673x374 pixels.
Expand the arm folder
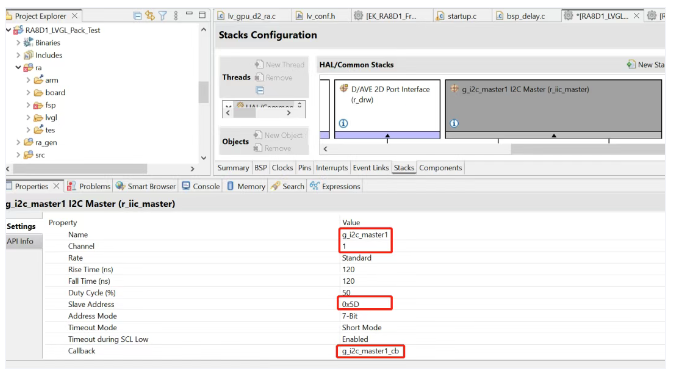click(28, 80)
